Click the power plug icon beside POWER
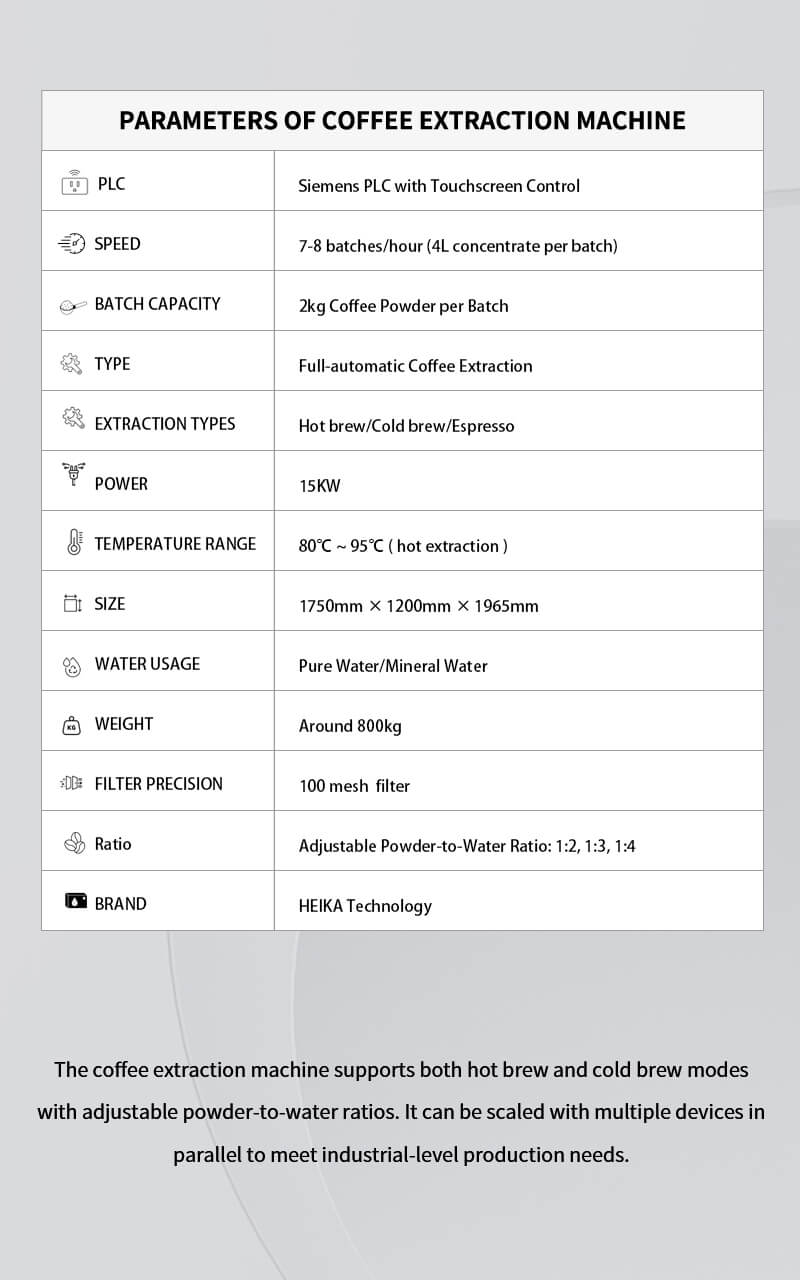This screenshot has width=800, height=1280. click(x=73, y=475)
